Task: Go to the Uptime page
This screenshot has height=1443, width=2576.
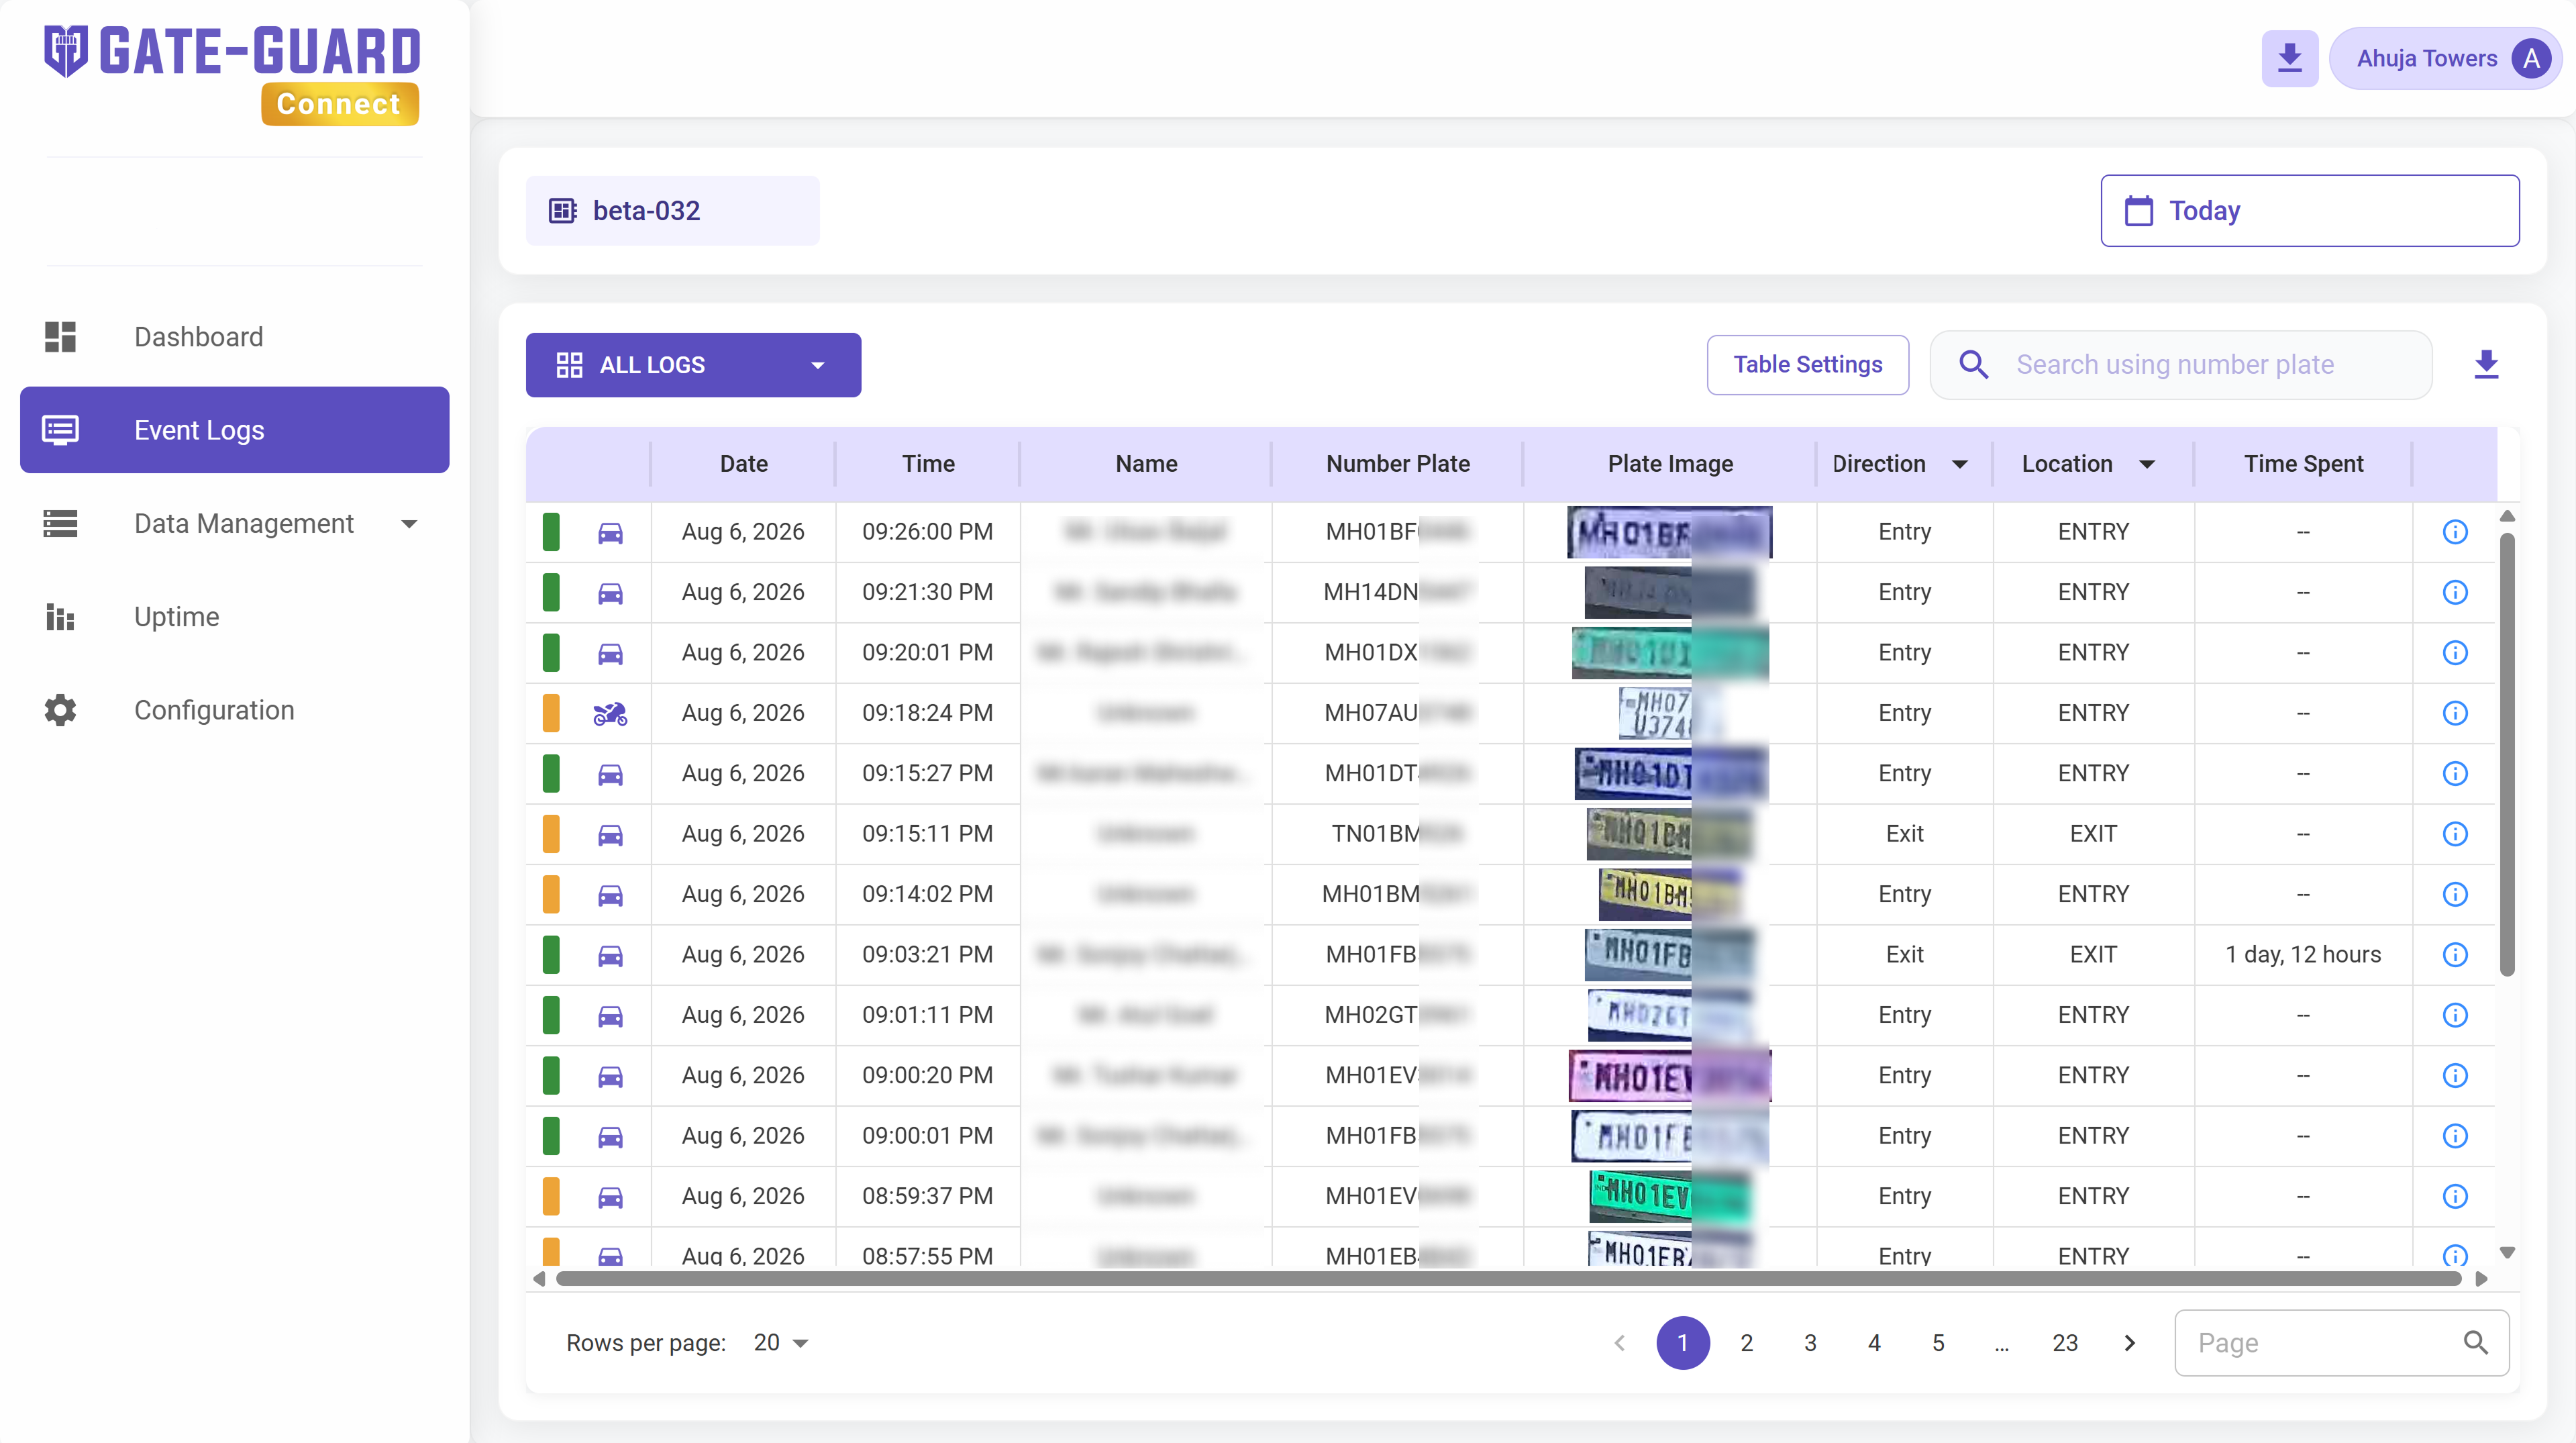Action: [x=234, y=616]
